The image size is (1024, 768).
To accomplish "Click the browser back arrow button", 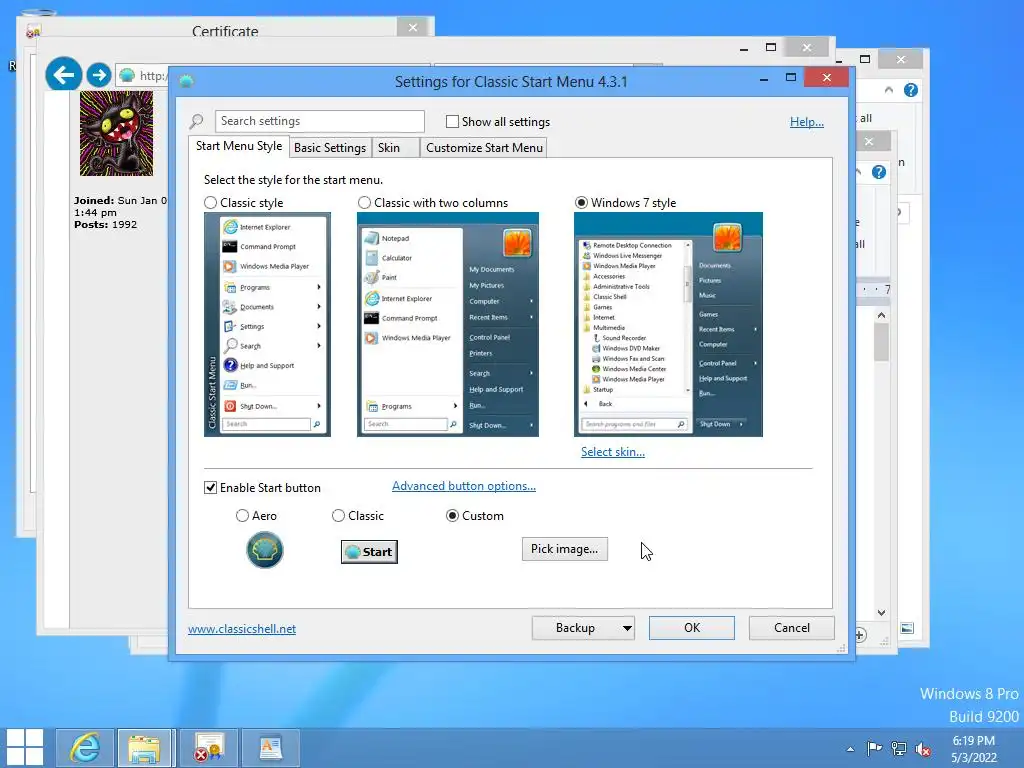I will click(63, 74).
